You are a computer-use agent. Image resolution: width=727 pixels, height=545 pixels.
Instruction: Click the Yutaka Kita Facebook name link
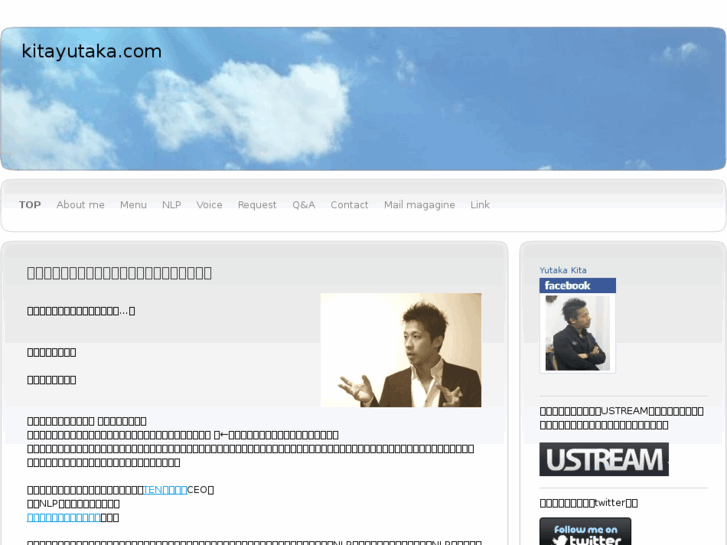click(x=563, y=270)
